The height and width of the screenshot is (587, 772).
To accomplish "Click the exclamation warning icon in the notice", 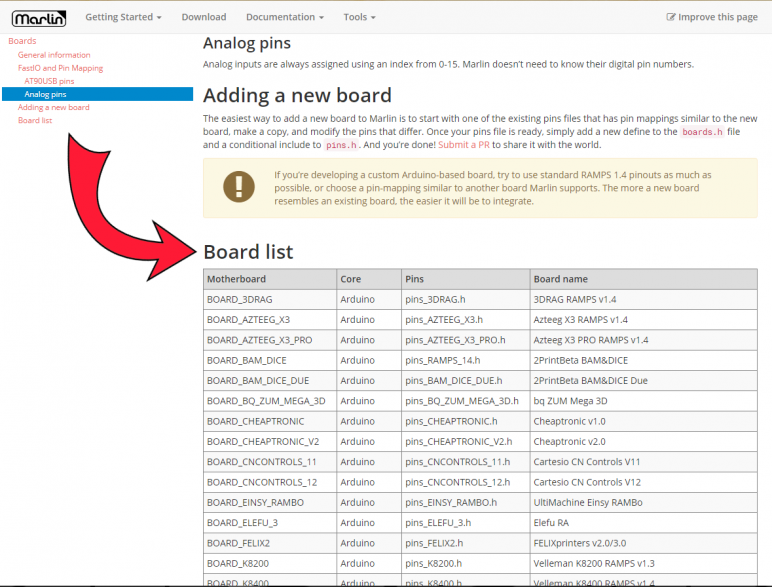I will click(238, 186).
